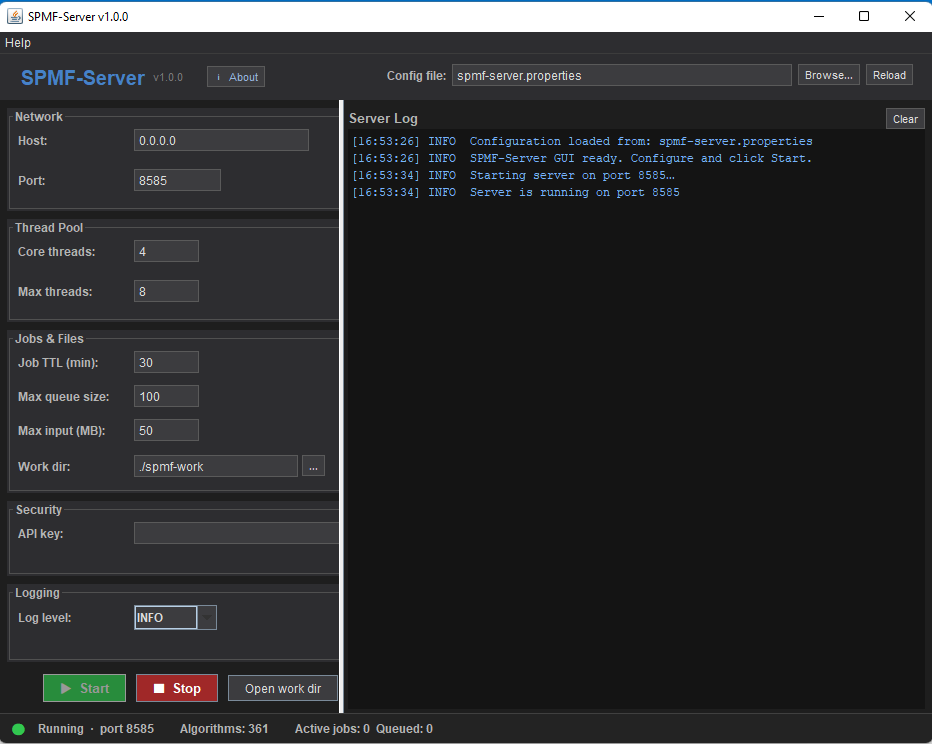Click the Config file path field

tap(621, 75)
